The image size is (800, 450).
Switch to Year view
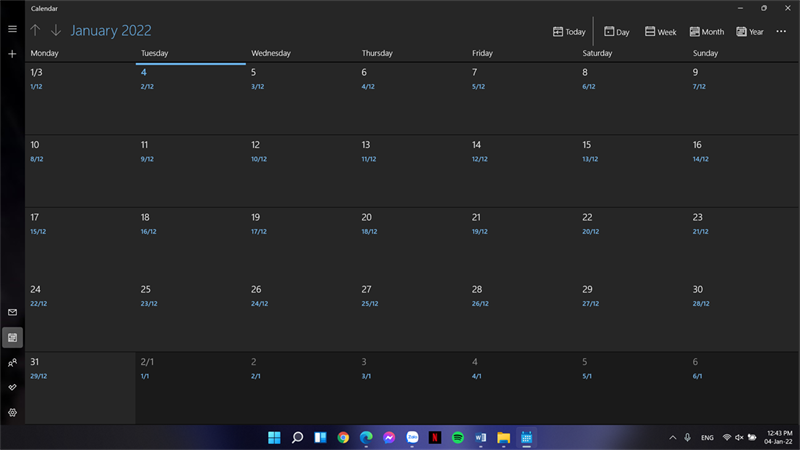click(x=749, y=32)
